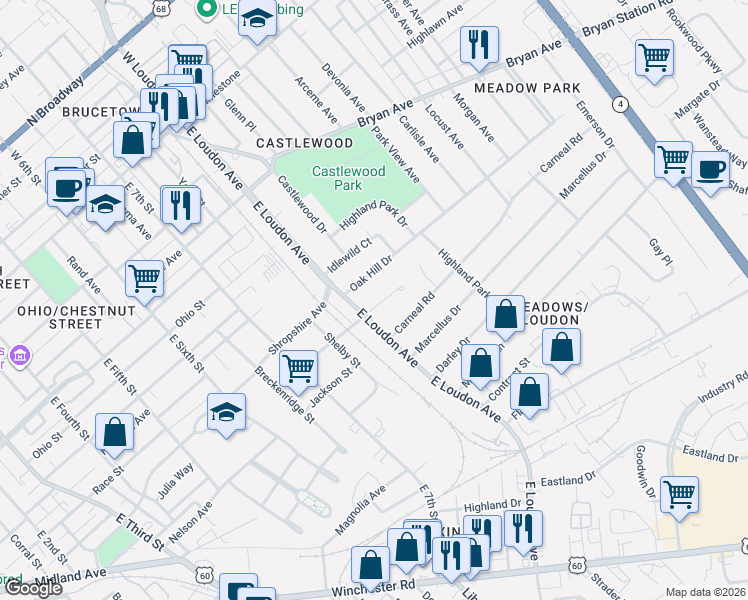Click the purple home marker near Ohio/Chestnut Street
748x600 pixels.
(20, 356)
